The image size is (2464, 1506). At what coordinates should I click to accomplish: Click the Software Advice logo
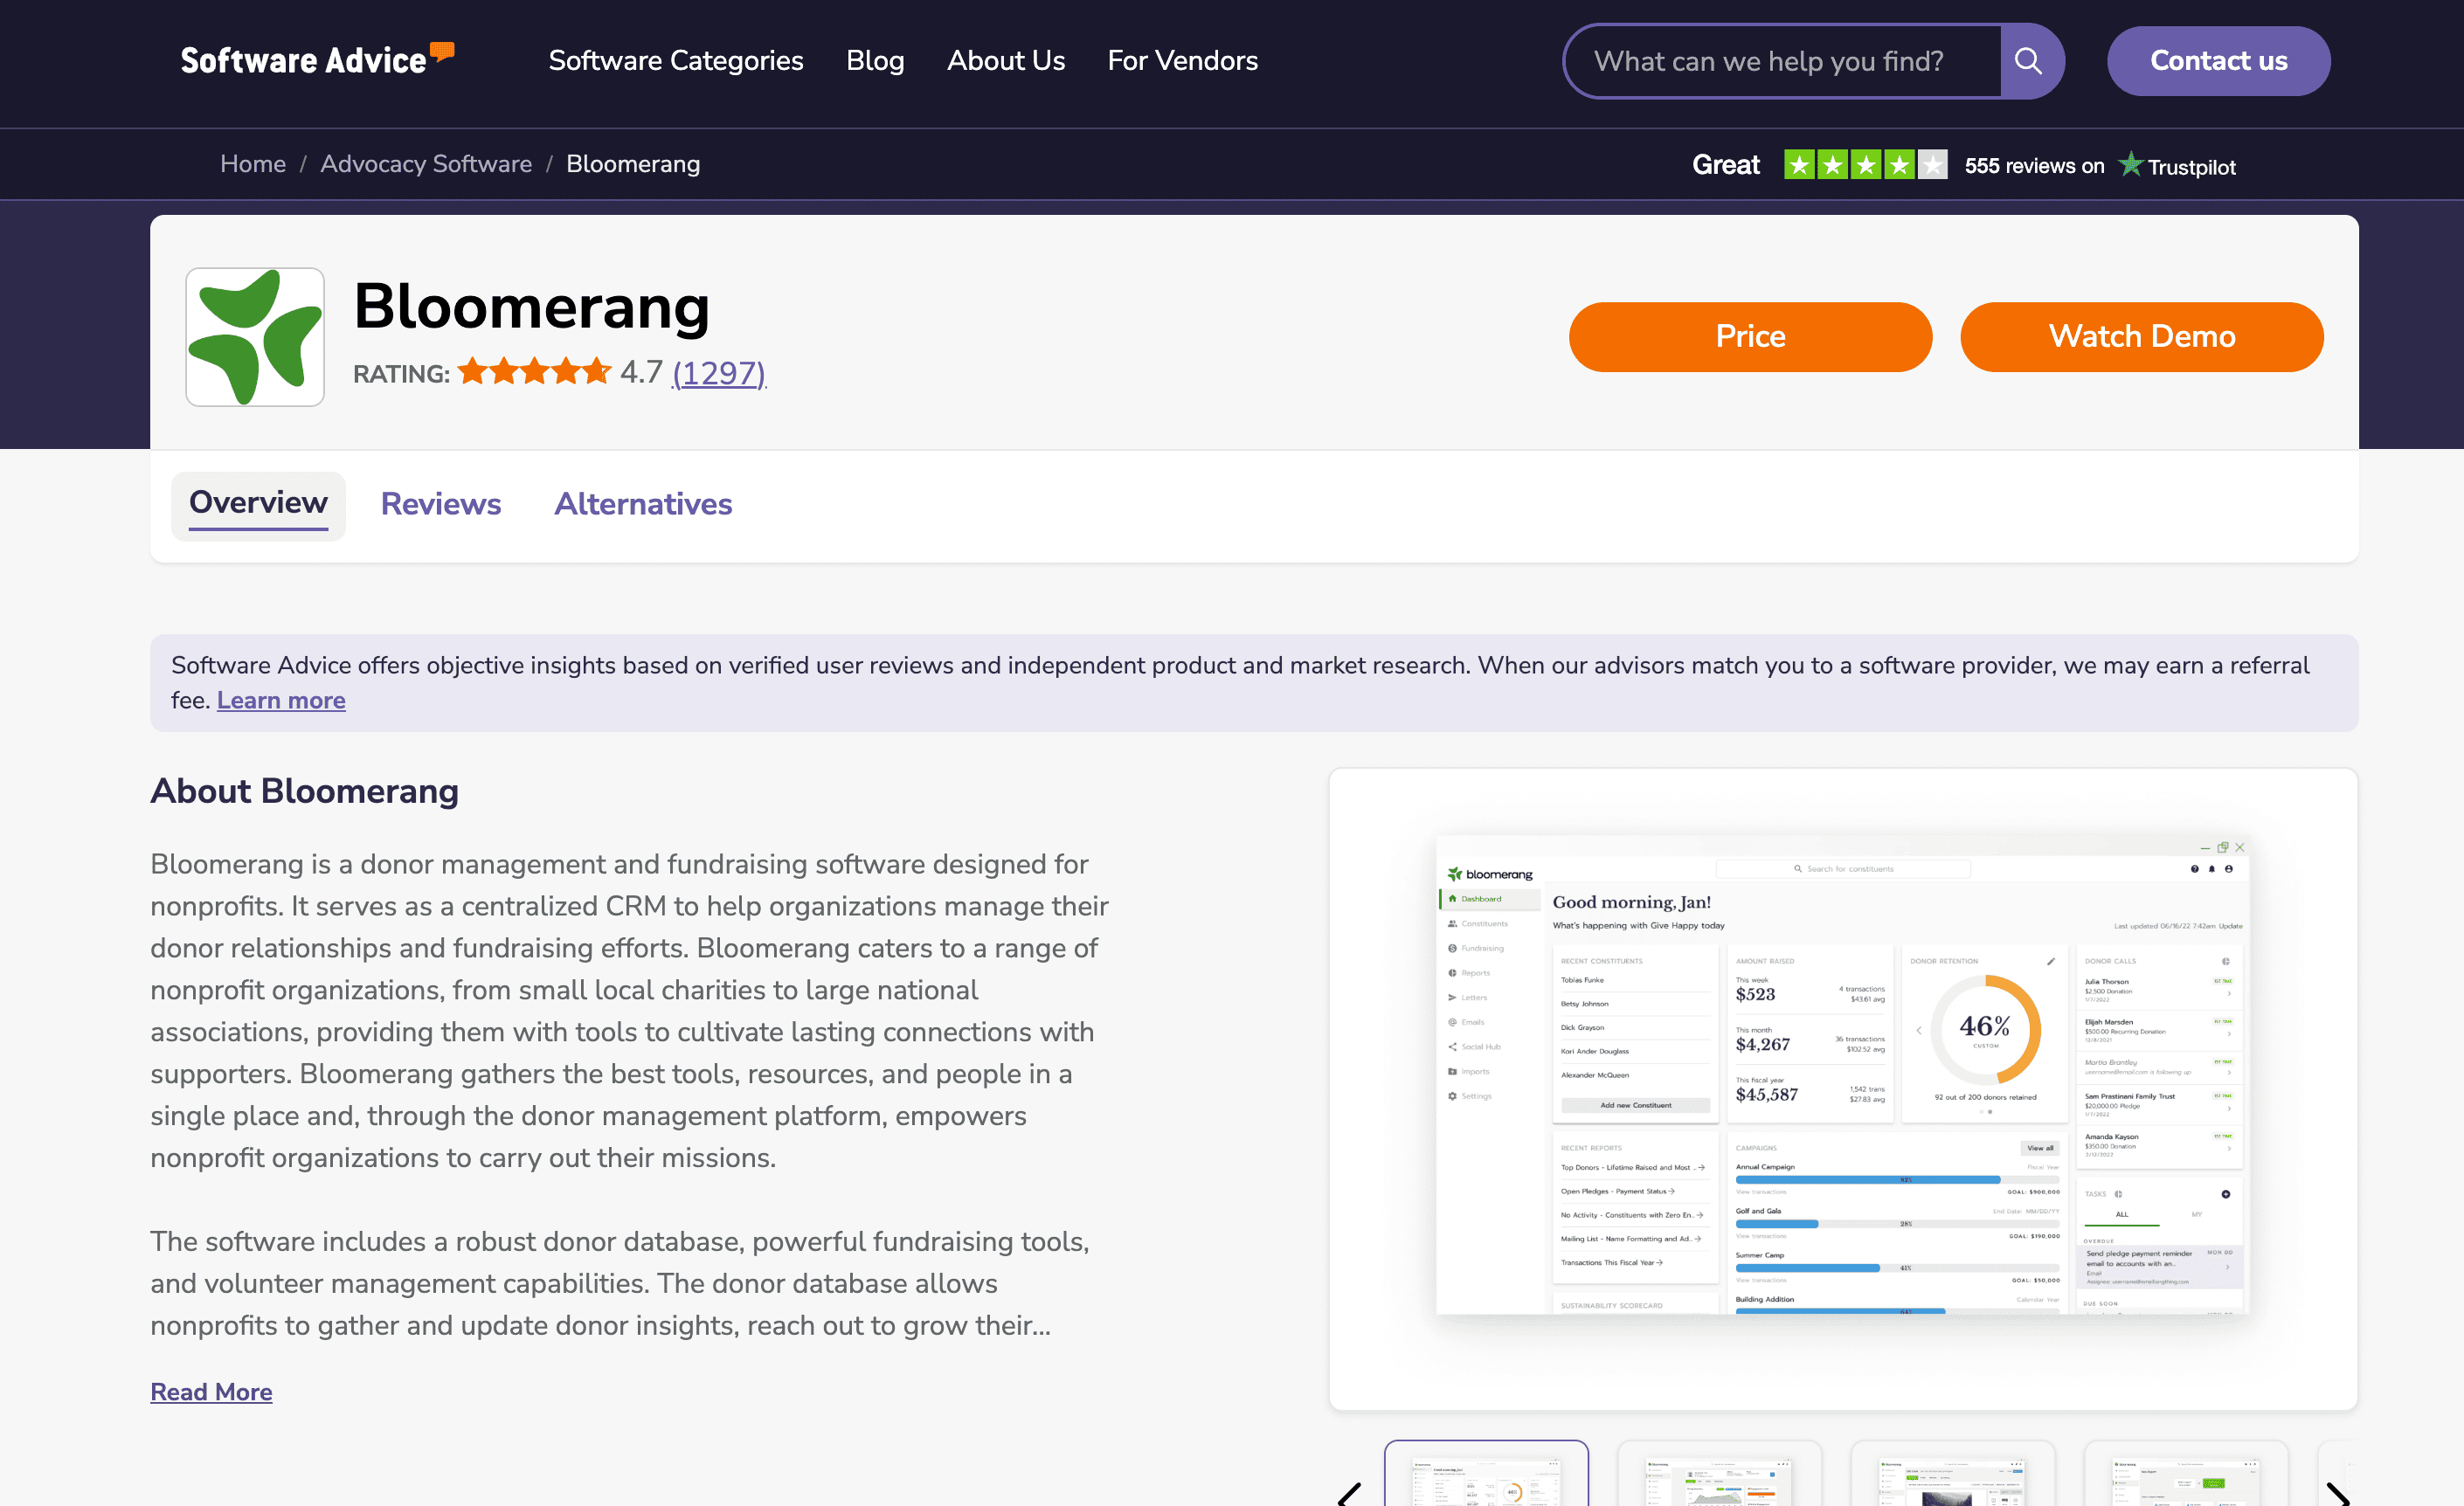point(316,60)
